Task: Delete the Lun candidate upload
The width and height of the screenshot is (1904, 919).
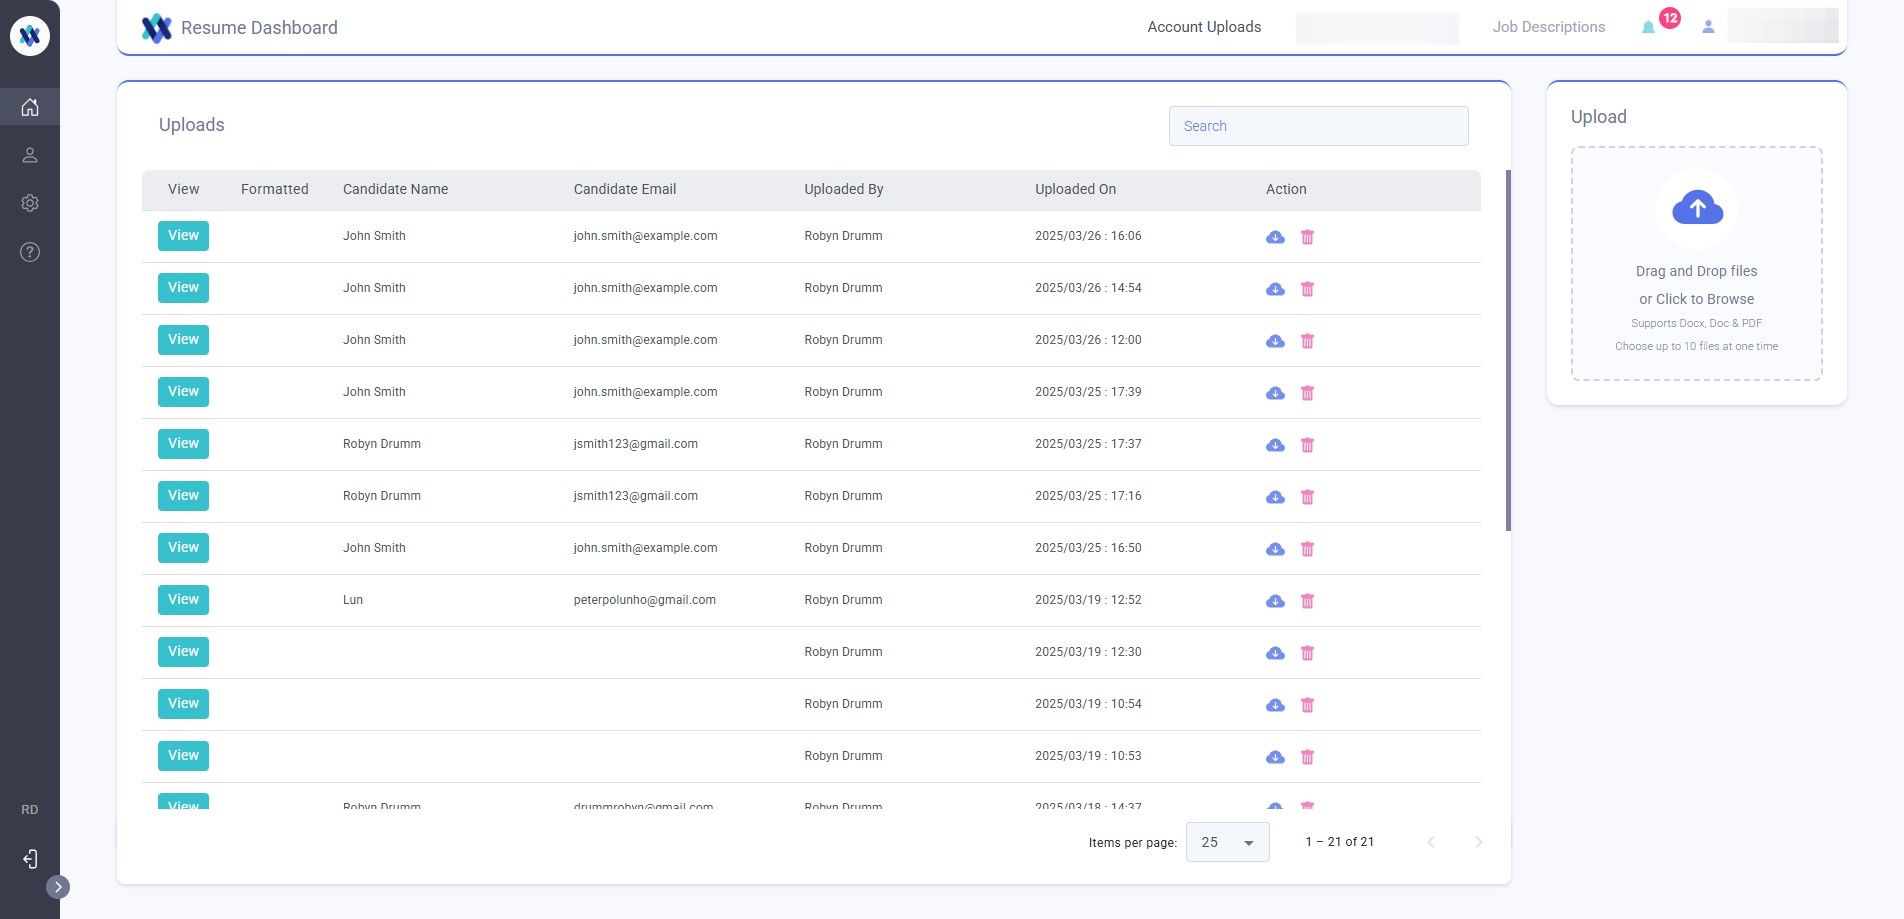Action: click(x=1307, y=601)
